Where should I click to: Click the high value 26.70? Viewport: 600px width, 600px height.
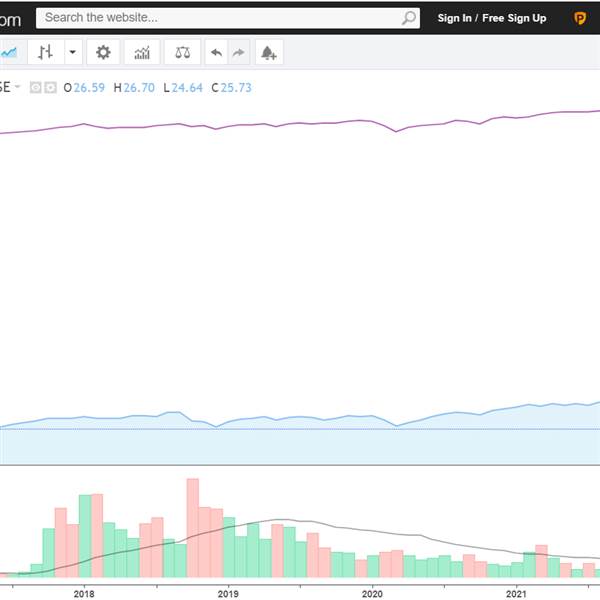click(x=139, y=88)
